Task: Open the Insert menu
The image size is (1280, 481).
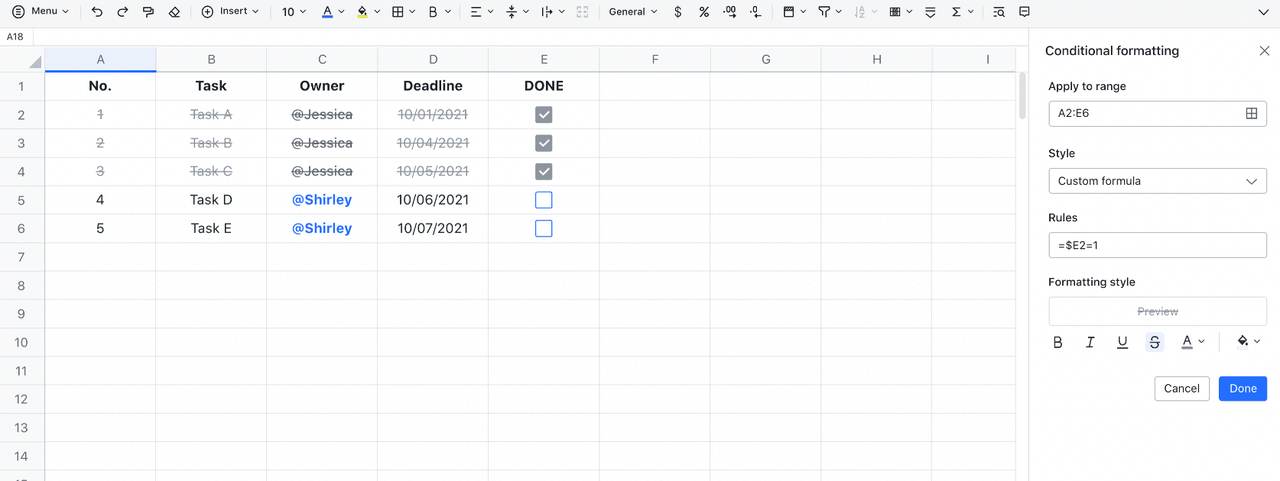Action: tap(230, 12)
